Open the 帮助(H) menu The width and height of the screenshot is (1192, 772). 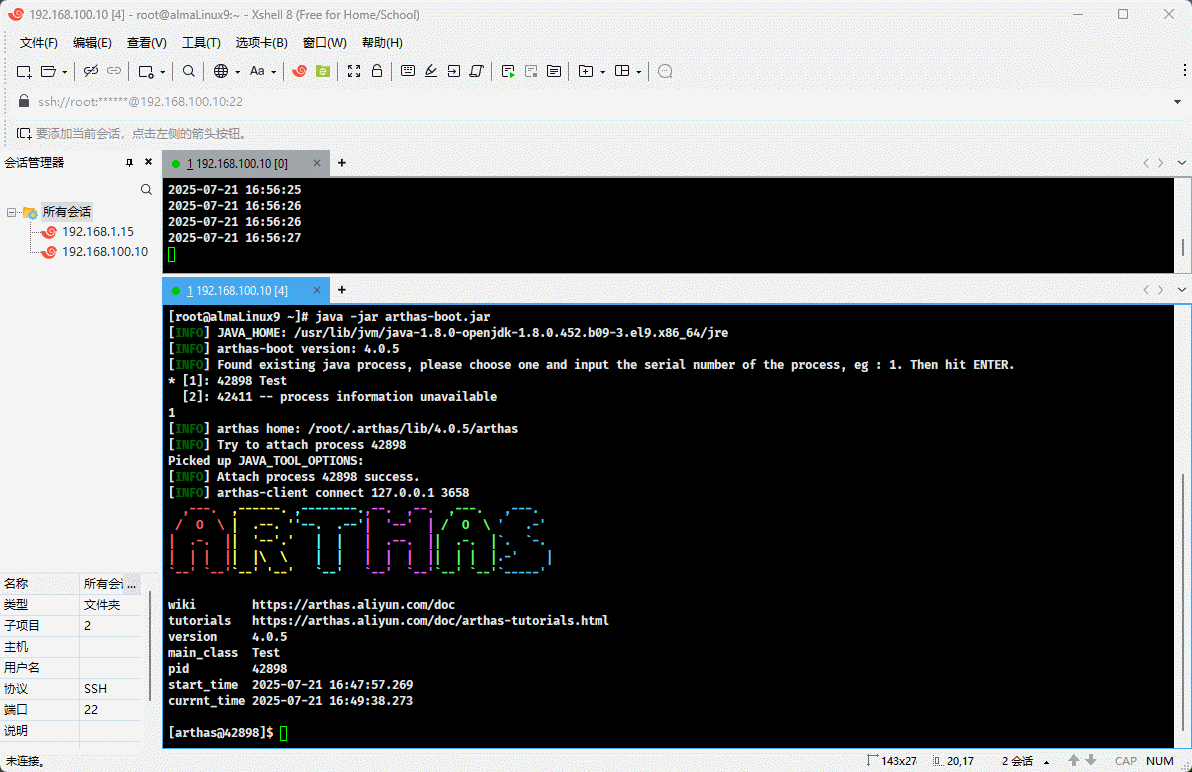click(x=382, y=43)
